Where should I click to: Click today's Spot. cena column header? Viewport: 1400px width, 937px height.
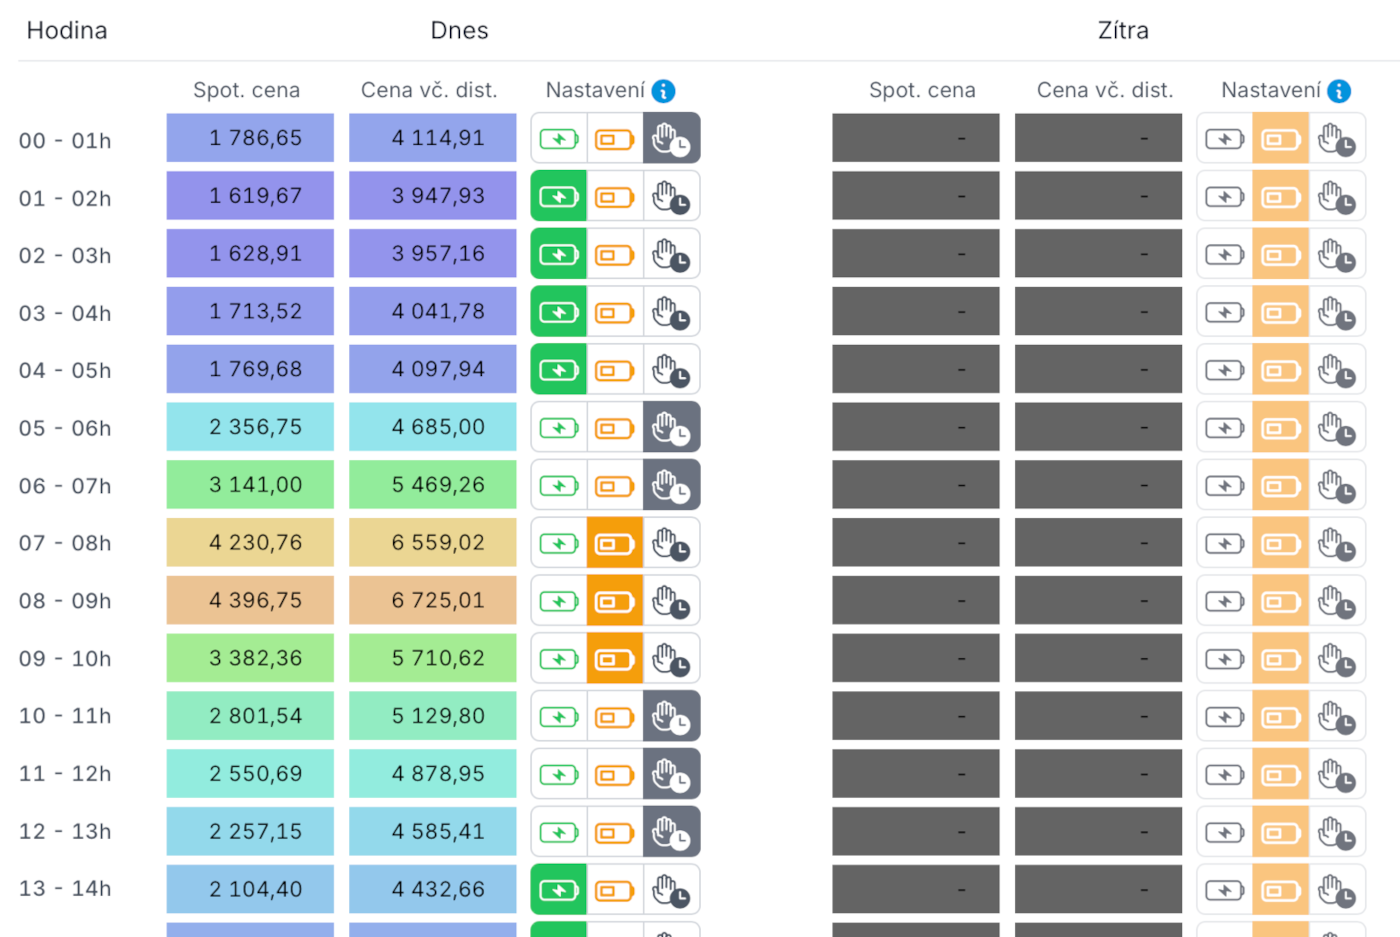tap(246, 90)
